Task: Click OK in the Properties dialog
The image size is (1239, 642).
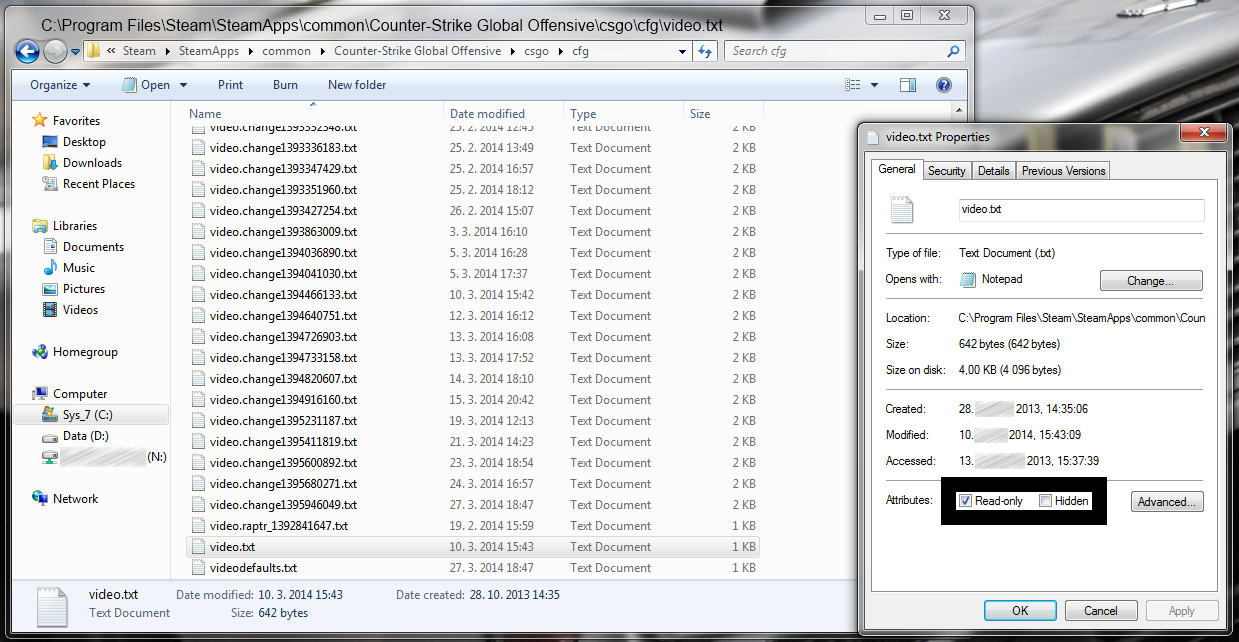Action: tap(1020, 611)
